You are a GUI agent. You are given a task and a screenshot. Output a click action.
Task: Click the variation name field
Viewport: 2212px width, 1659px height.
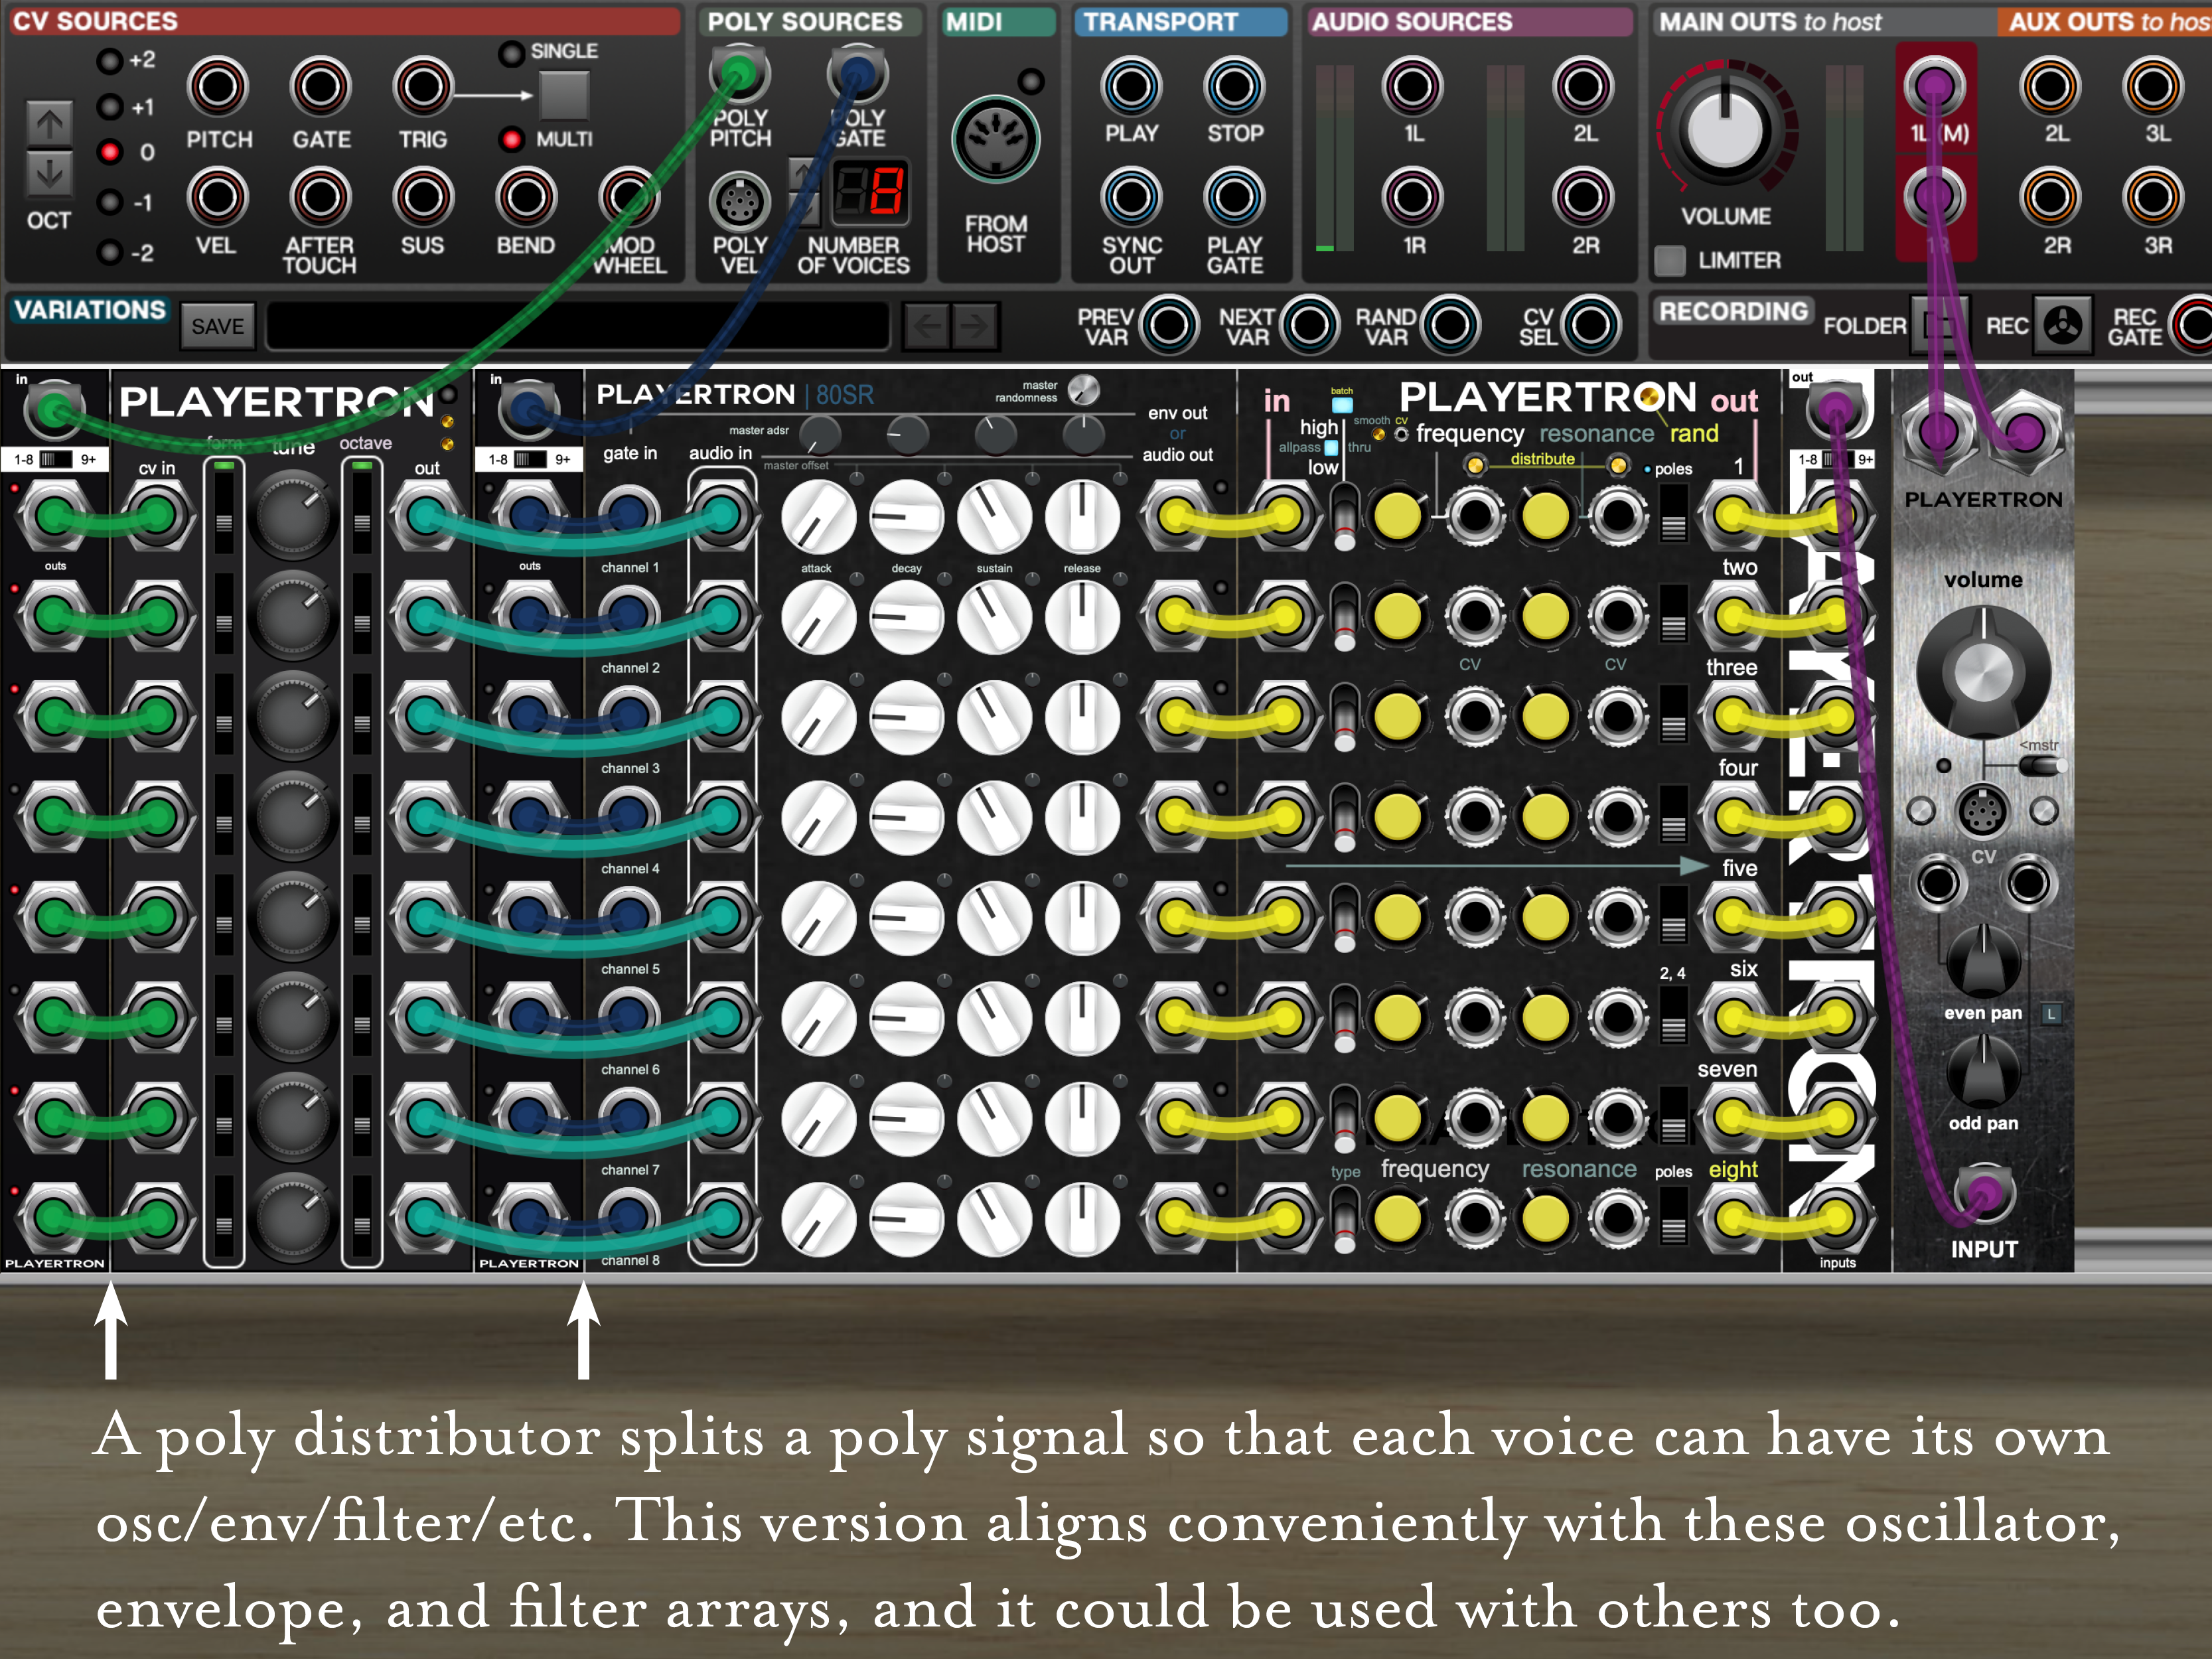click(577, 326)
